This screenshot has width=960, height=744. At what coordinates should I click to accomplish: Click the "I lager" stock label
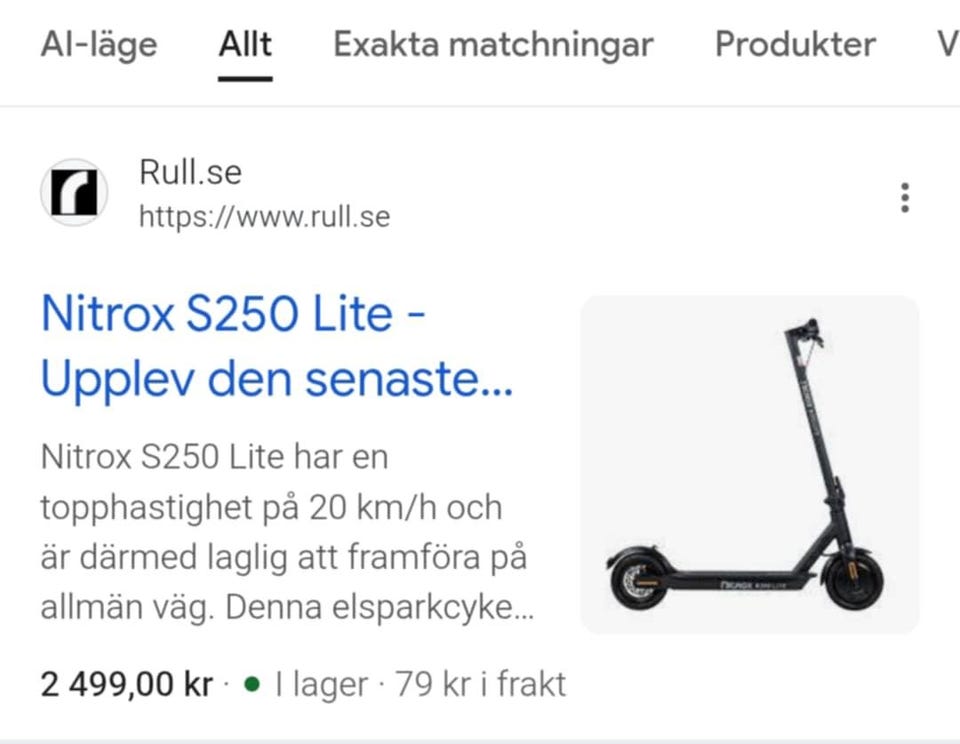click(x=321, y=685)
